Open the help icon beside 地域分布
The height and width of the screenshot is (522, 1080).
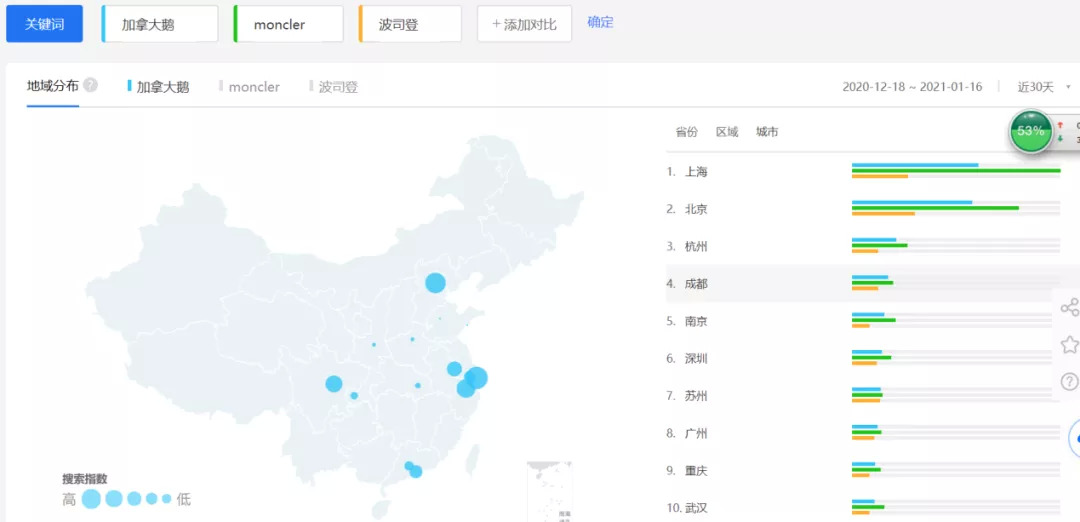pos(90,85)
